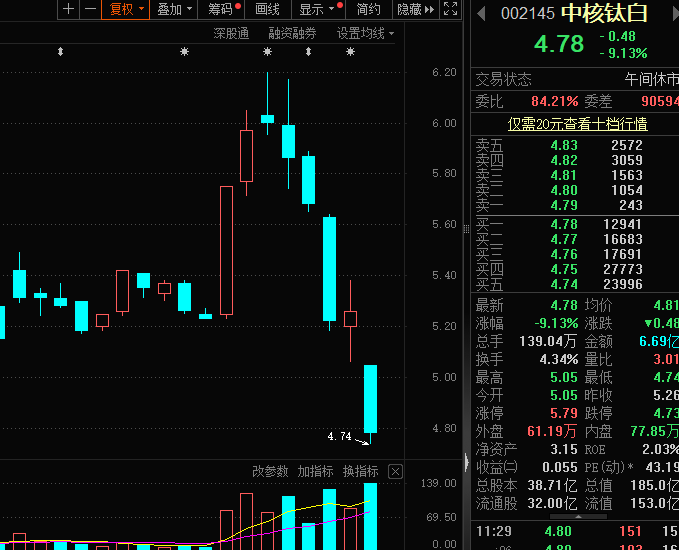
Task: Select 卖二 price 4.80
Action: (564, 190)
